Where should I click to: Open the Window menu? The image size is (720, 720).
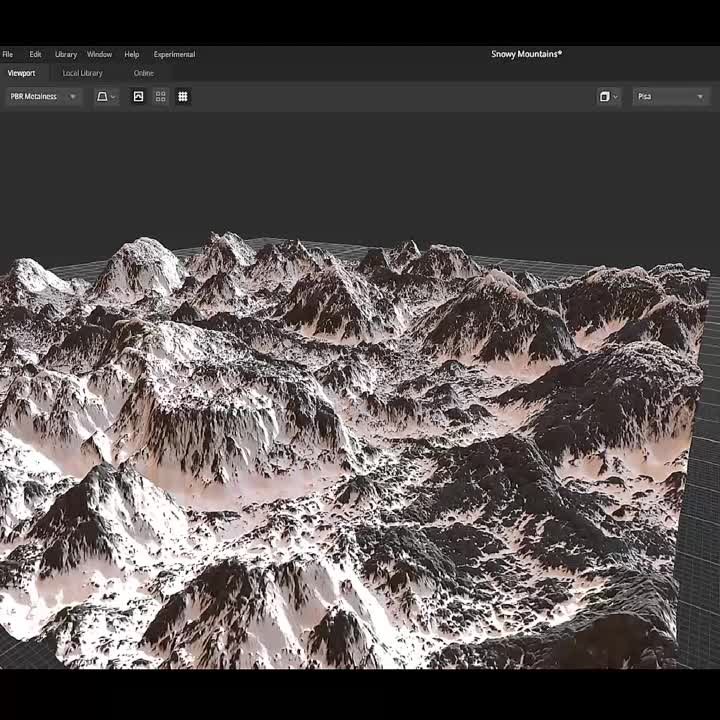(x=99, y=54)
